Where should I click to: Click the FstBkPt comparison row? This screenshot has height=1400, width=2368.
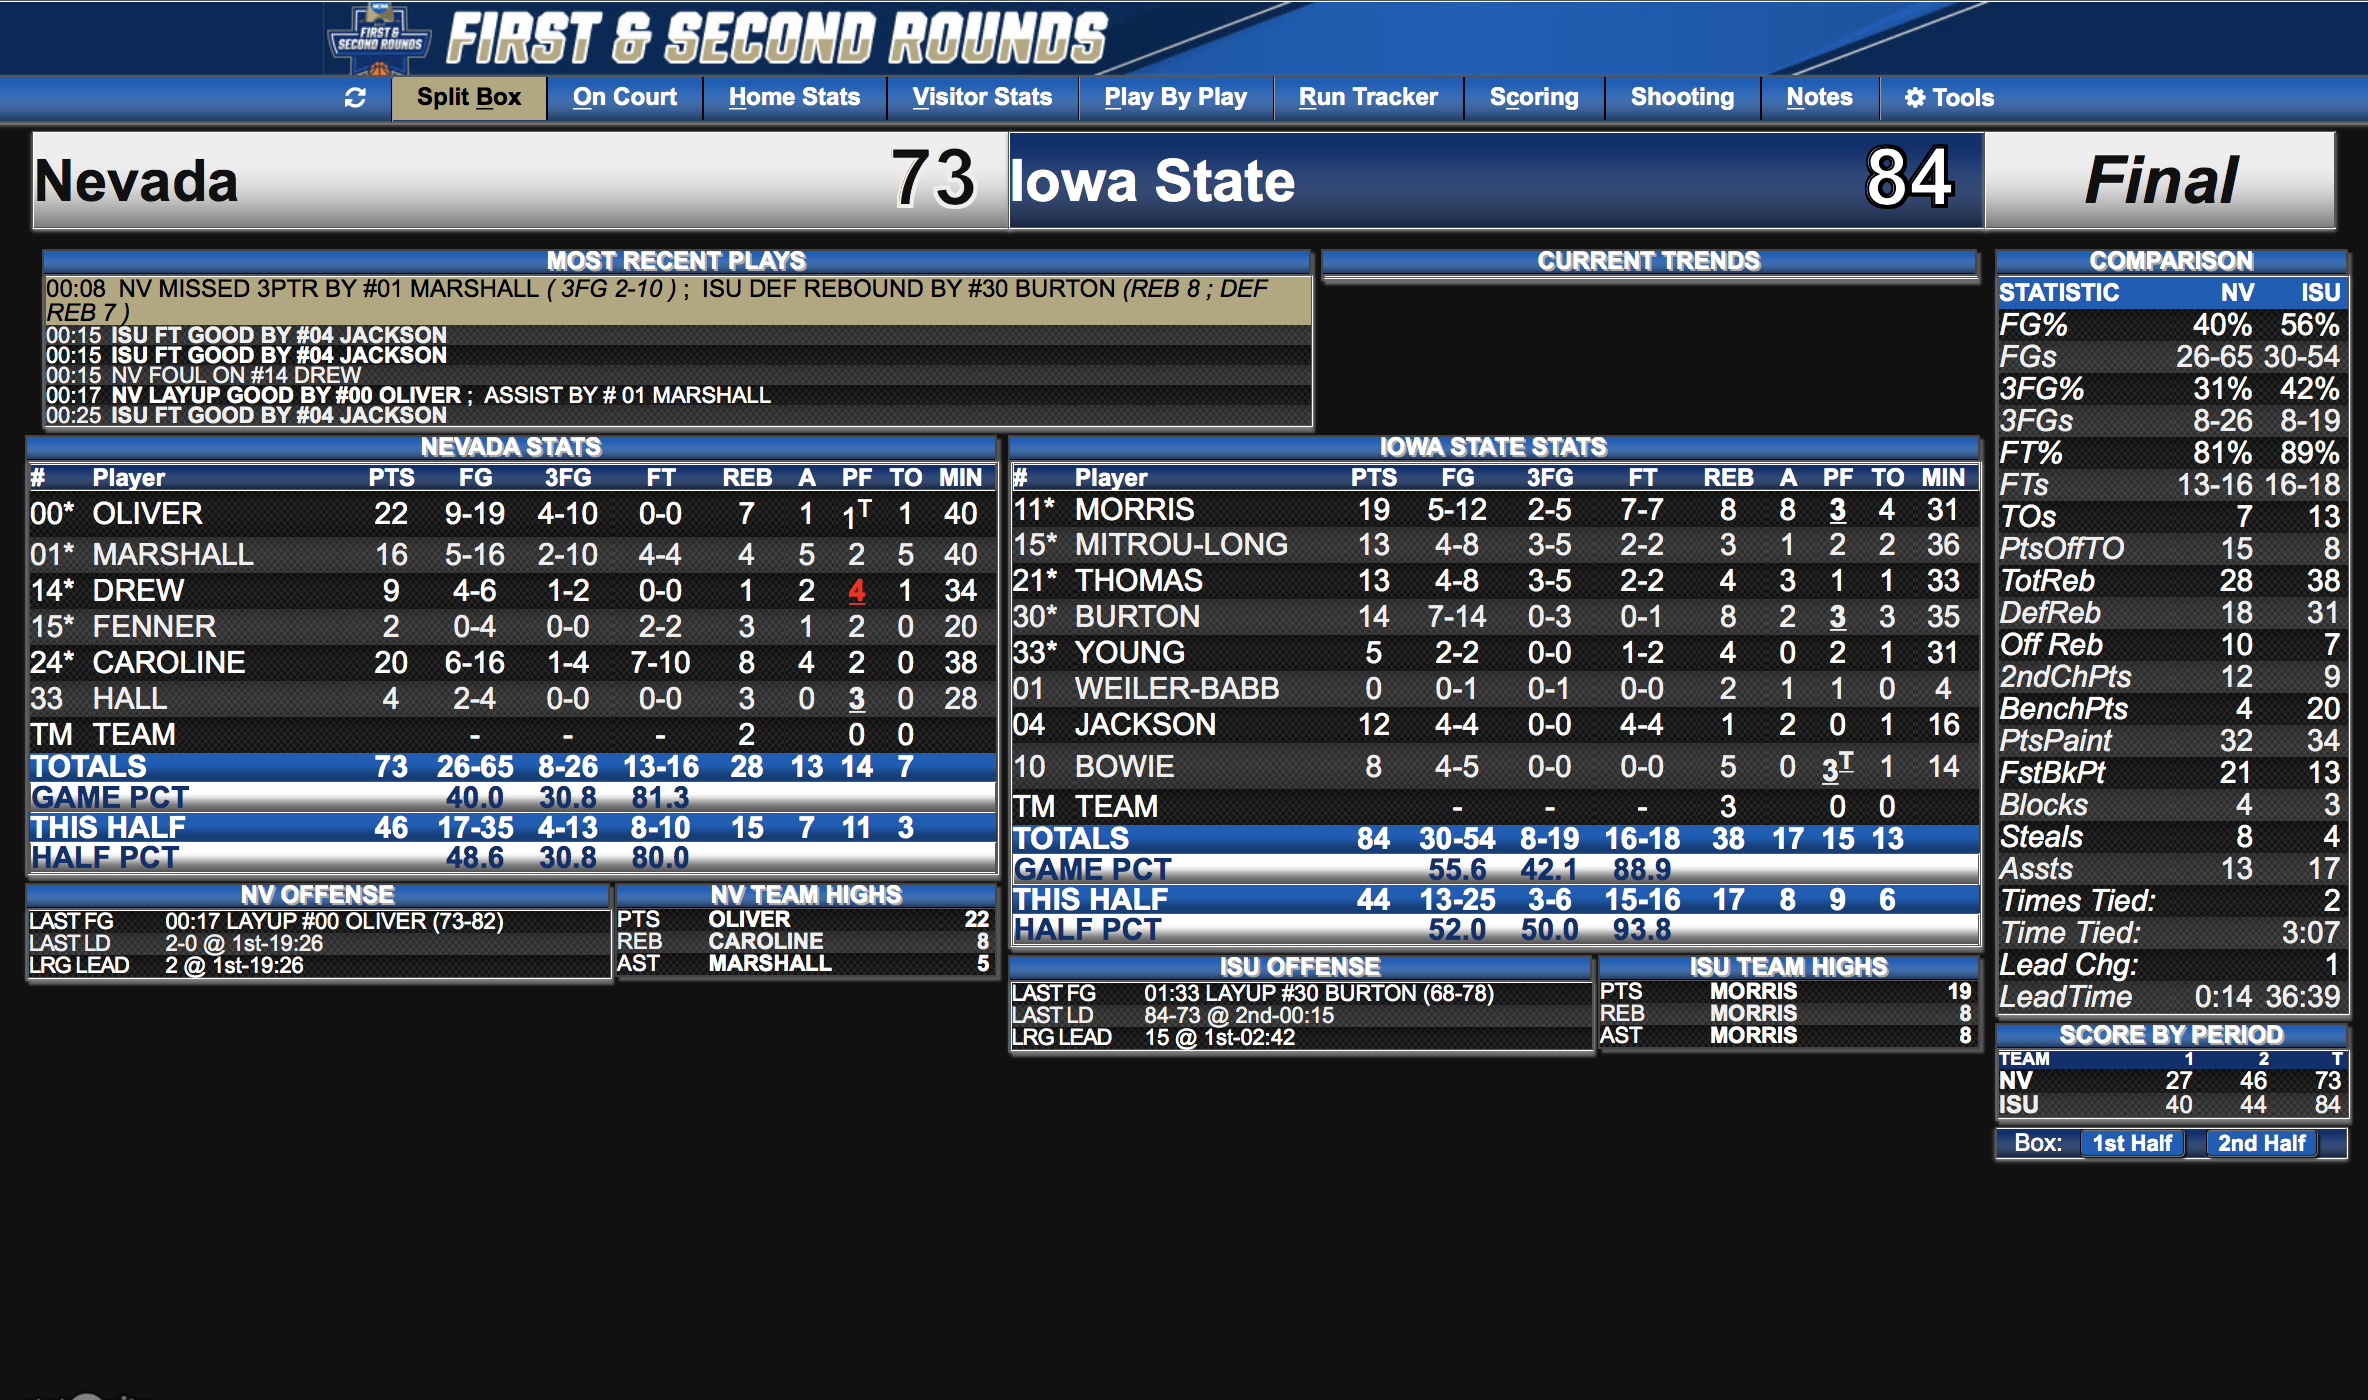tap(2170, 773)
